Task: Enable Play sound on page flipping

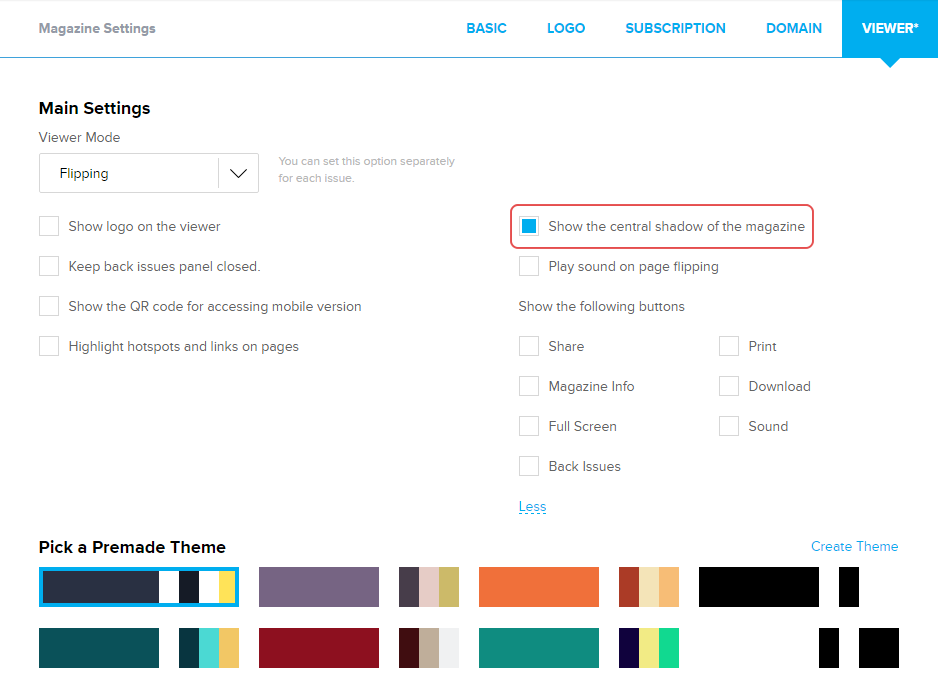Action: coord(529,267)
